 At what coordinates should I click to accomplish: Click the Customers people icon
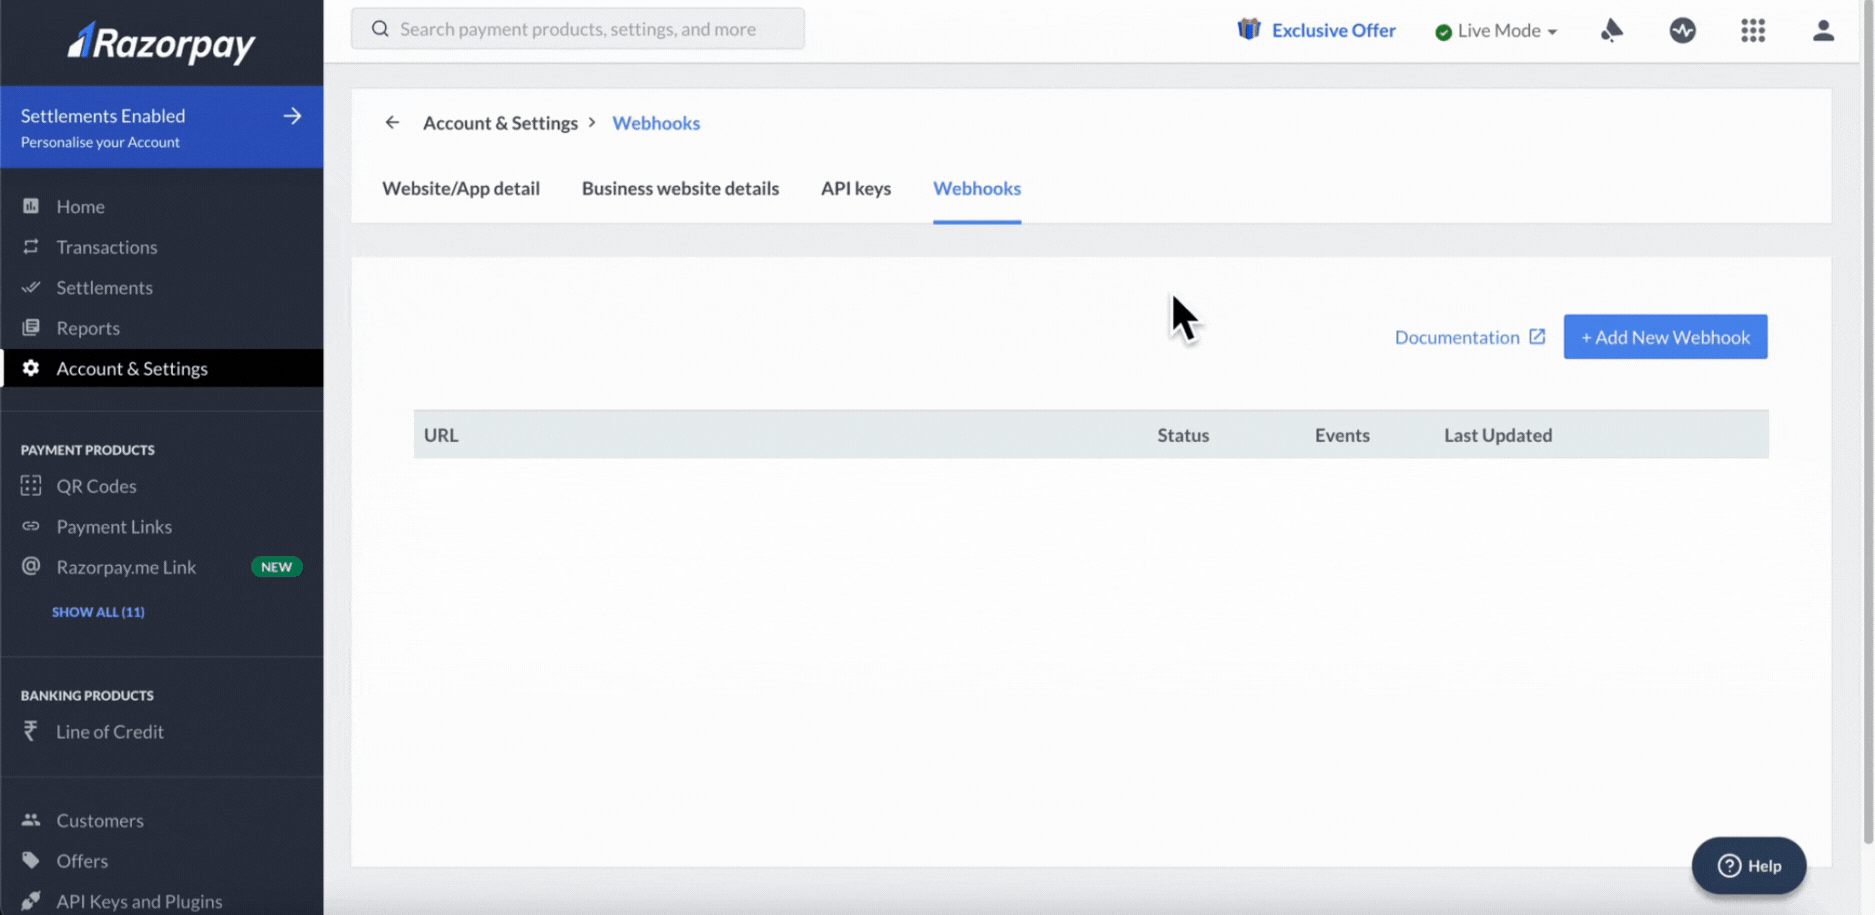[x=31, y=820]
